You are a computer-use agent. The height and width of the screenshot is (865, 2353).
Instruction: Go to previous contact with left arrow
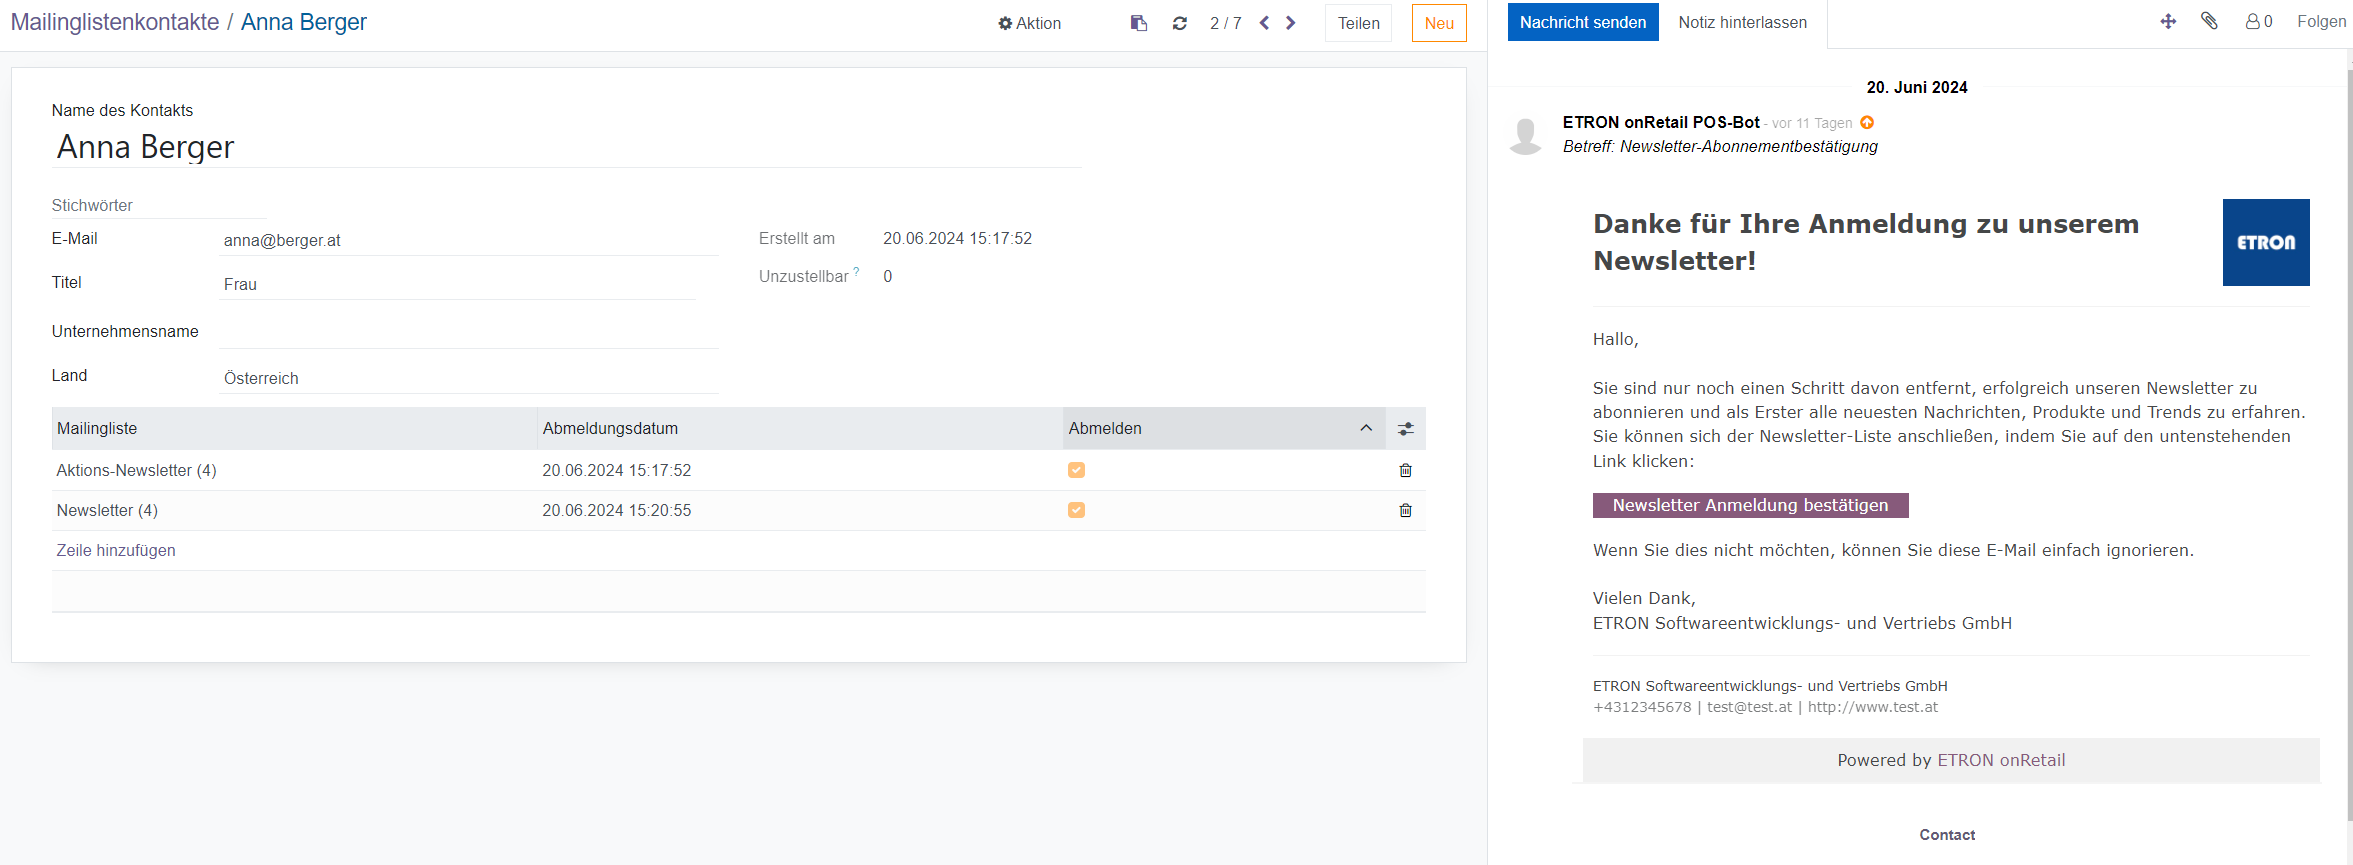(1265, 23)
